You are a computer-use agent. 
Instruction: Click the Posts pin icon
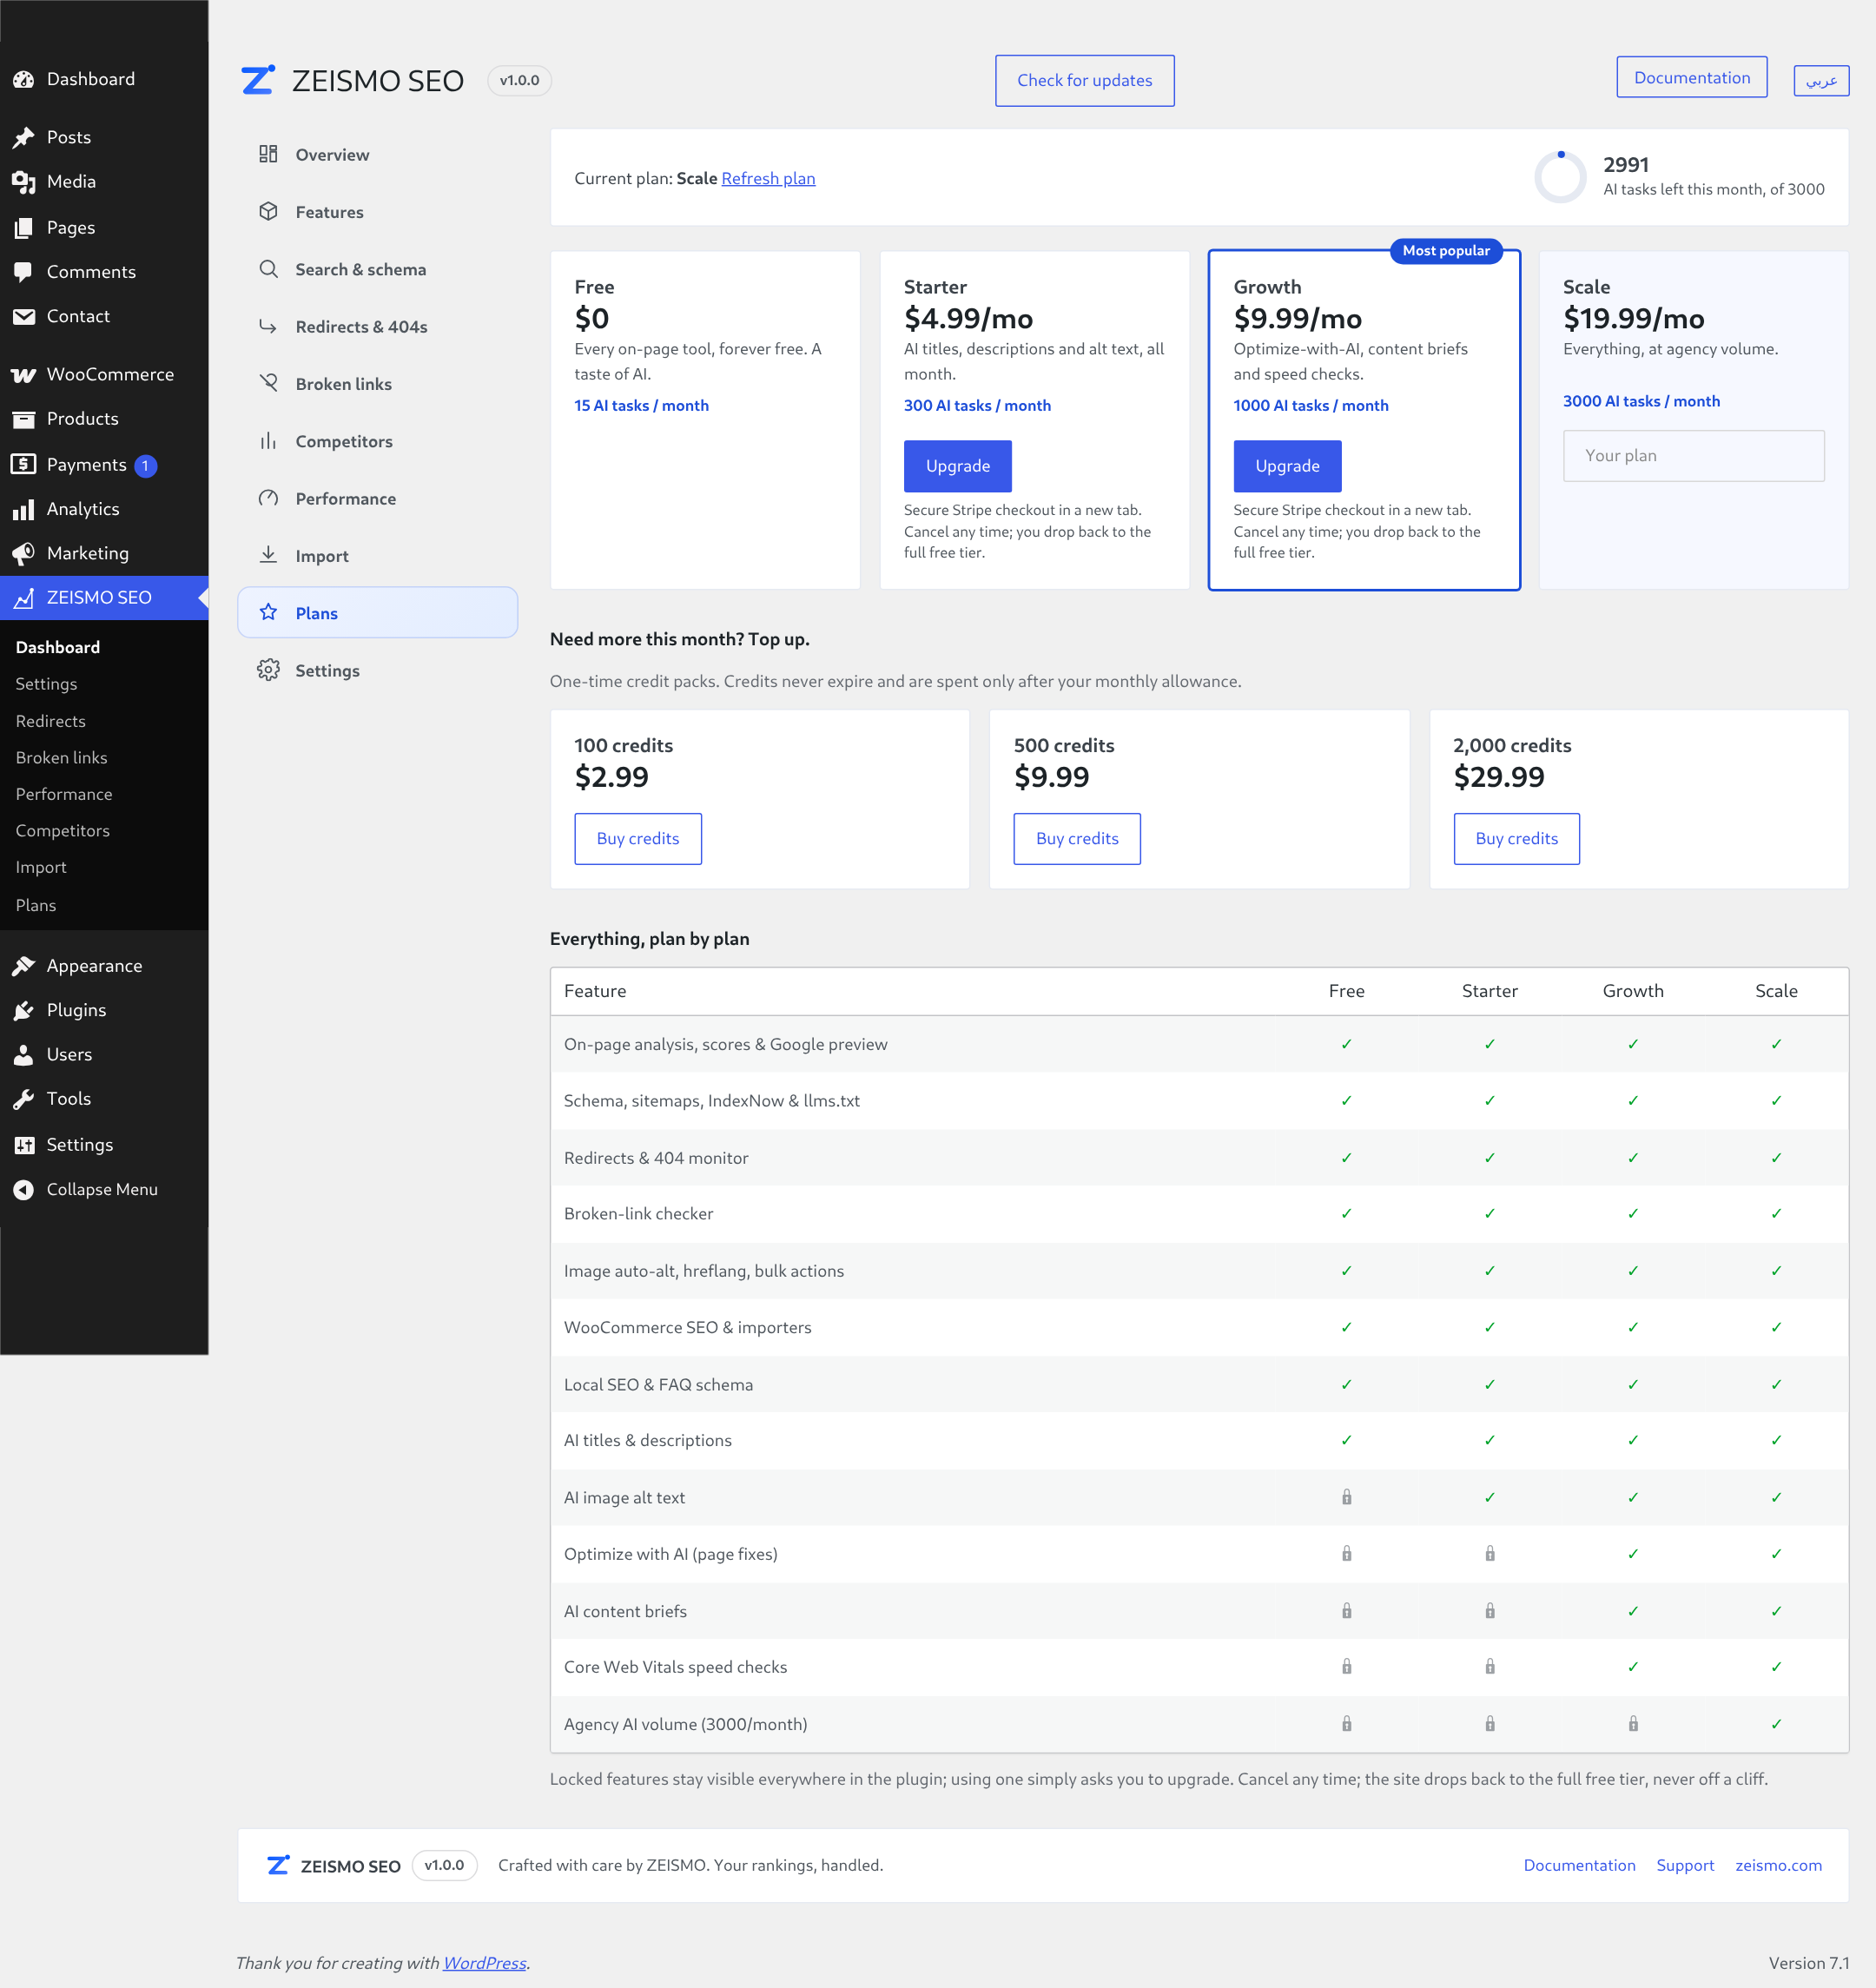24,137
